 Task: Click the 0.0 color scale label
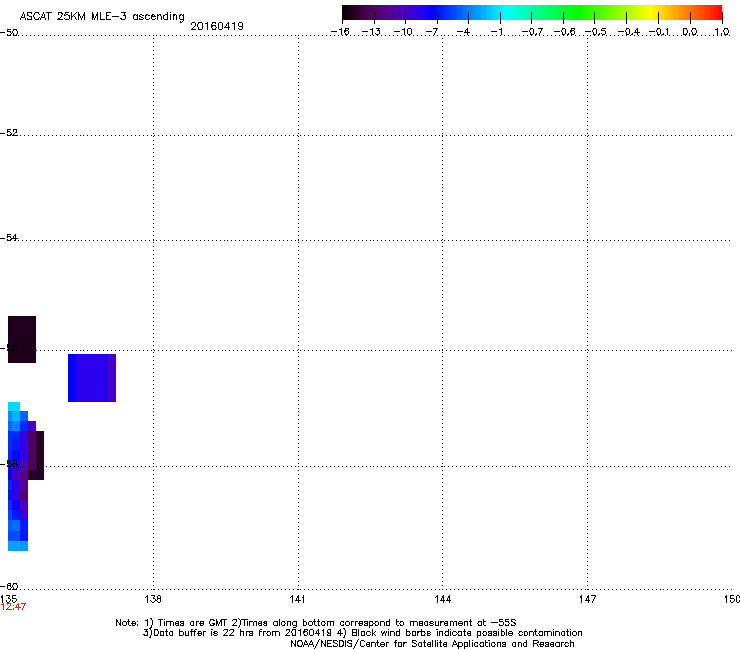[690, 32]
